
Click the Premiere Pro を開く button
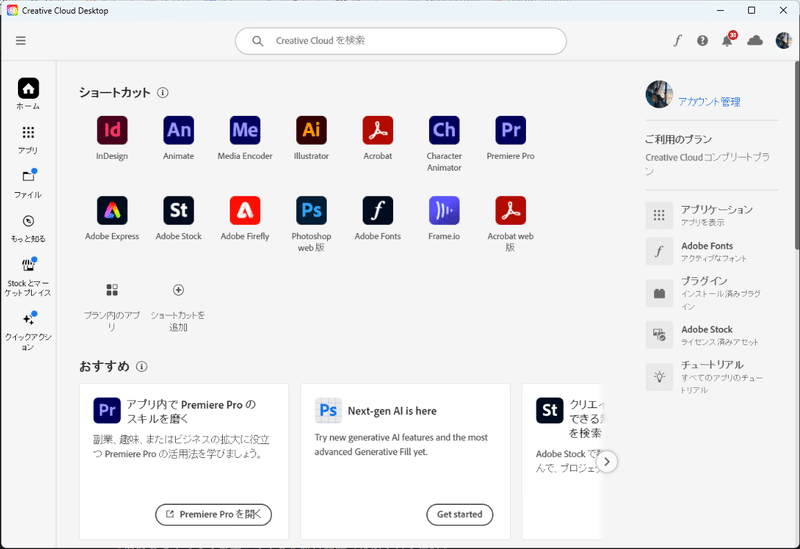click(x=213, y=514)
